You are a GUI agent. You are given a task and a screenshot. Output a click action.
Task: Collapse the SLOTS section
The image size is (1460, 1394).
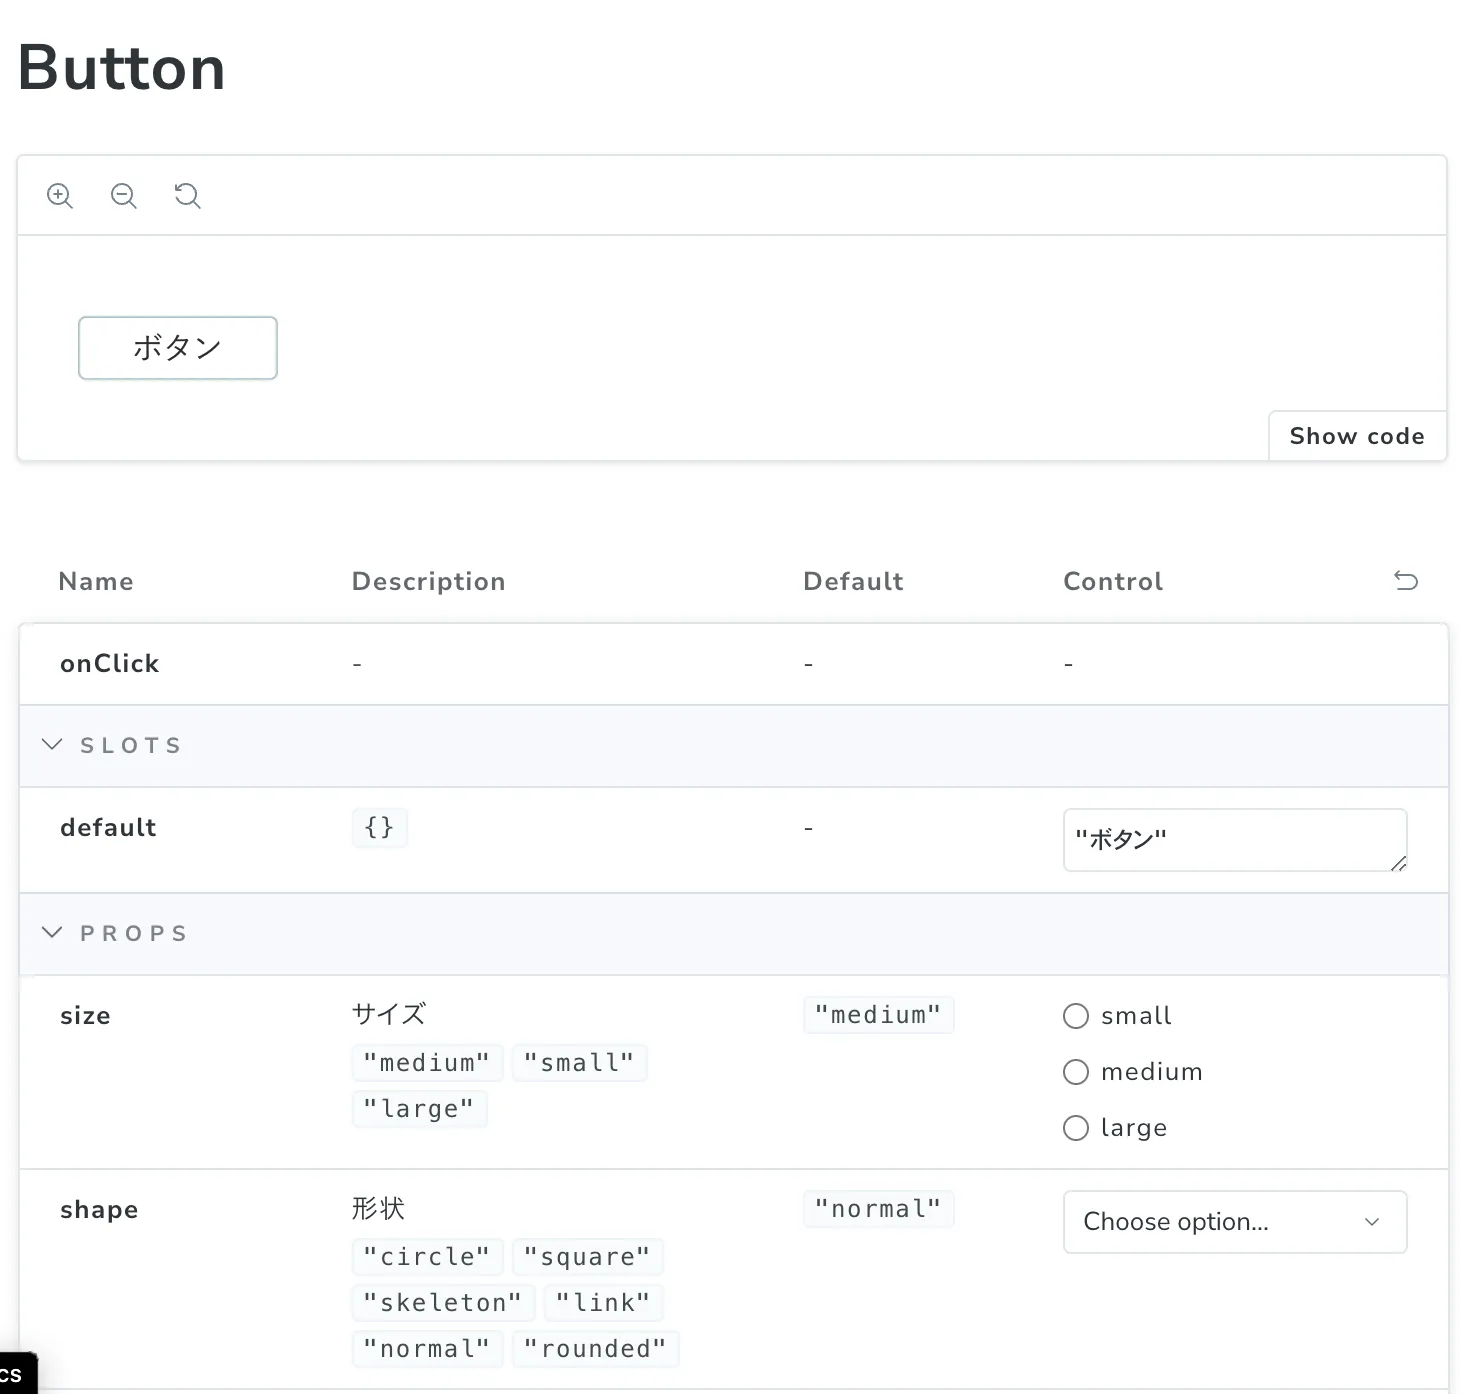53,745
